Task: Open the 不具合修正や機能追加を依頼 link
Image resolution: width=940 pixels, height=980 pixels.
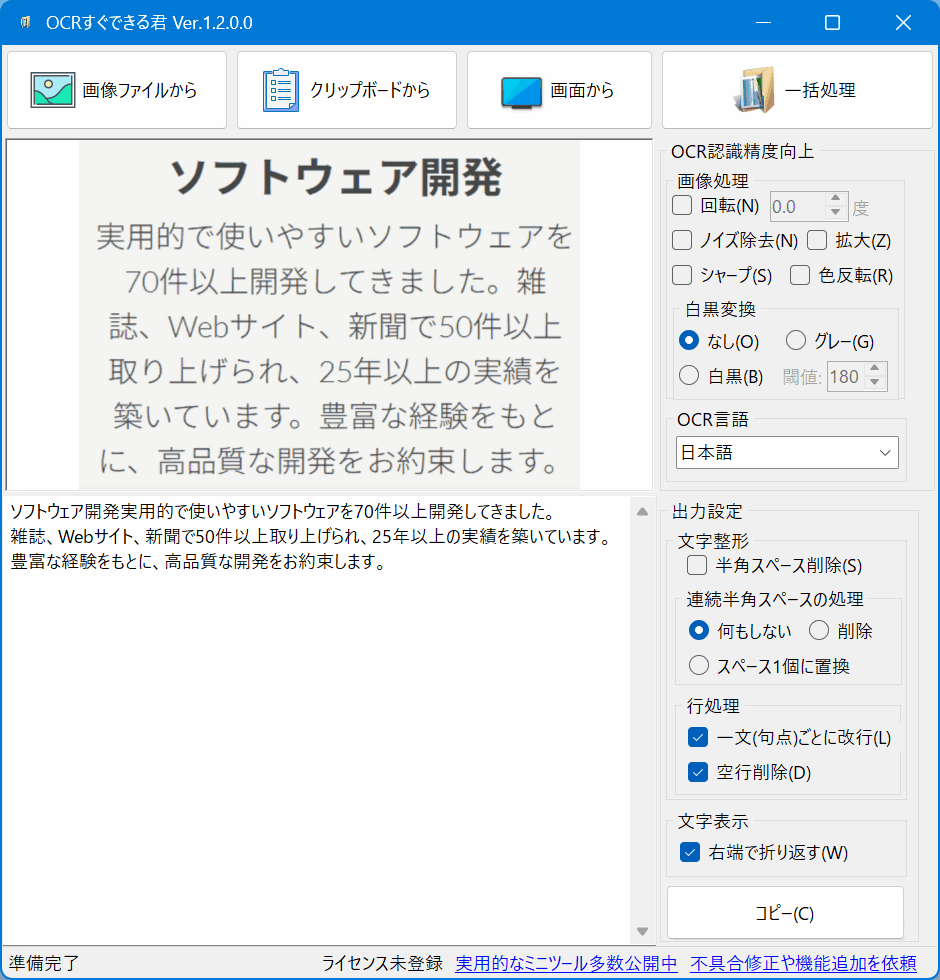Action: [803, 963]
